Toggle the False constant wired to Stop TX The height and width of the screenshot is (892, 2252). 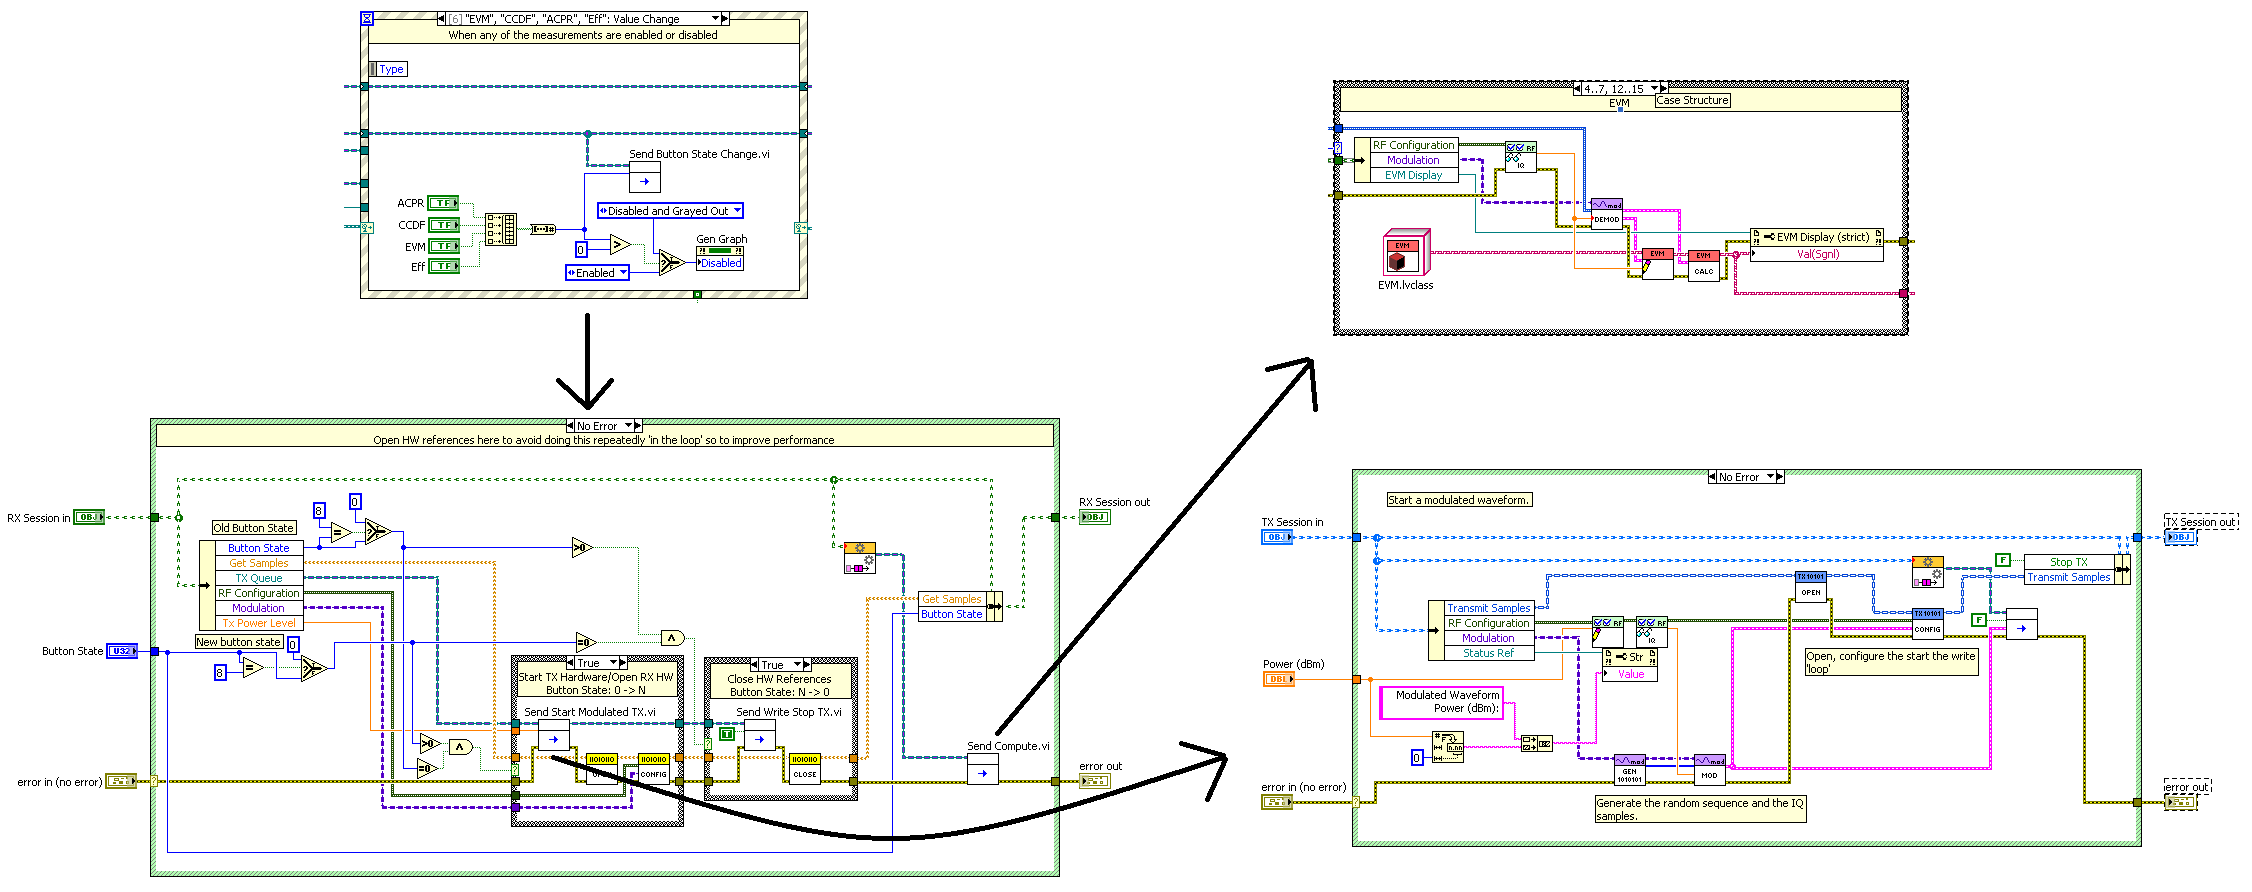click(x=2003, y=560)
